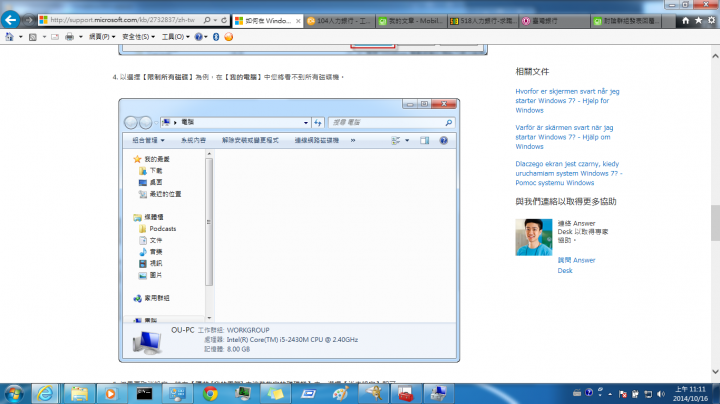The image size is (720, 404).
Task: Open the 網頁(P) menu
Action: [102, 37]
